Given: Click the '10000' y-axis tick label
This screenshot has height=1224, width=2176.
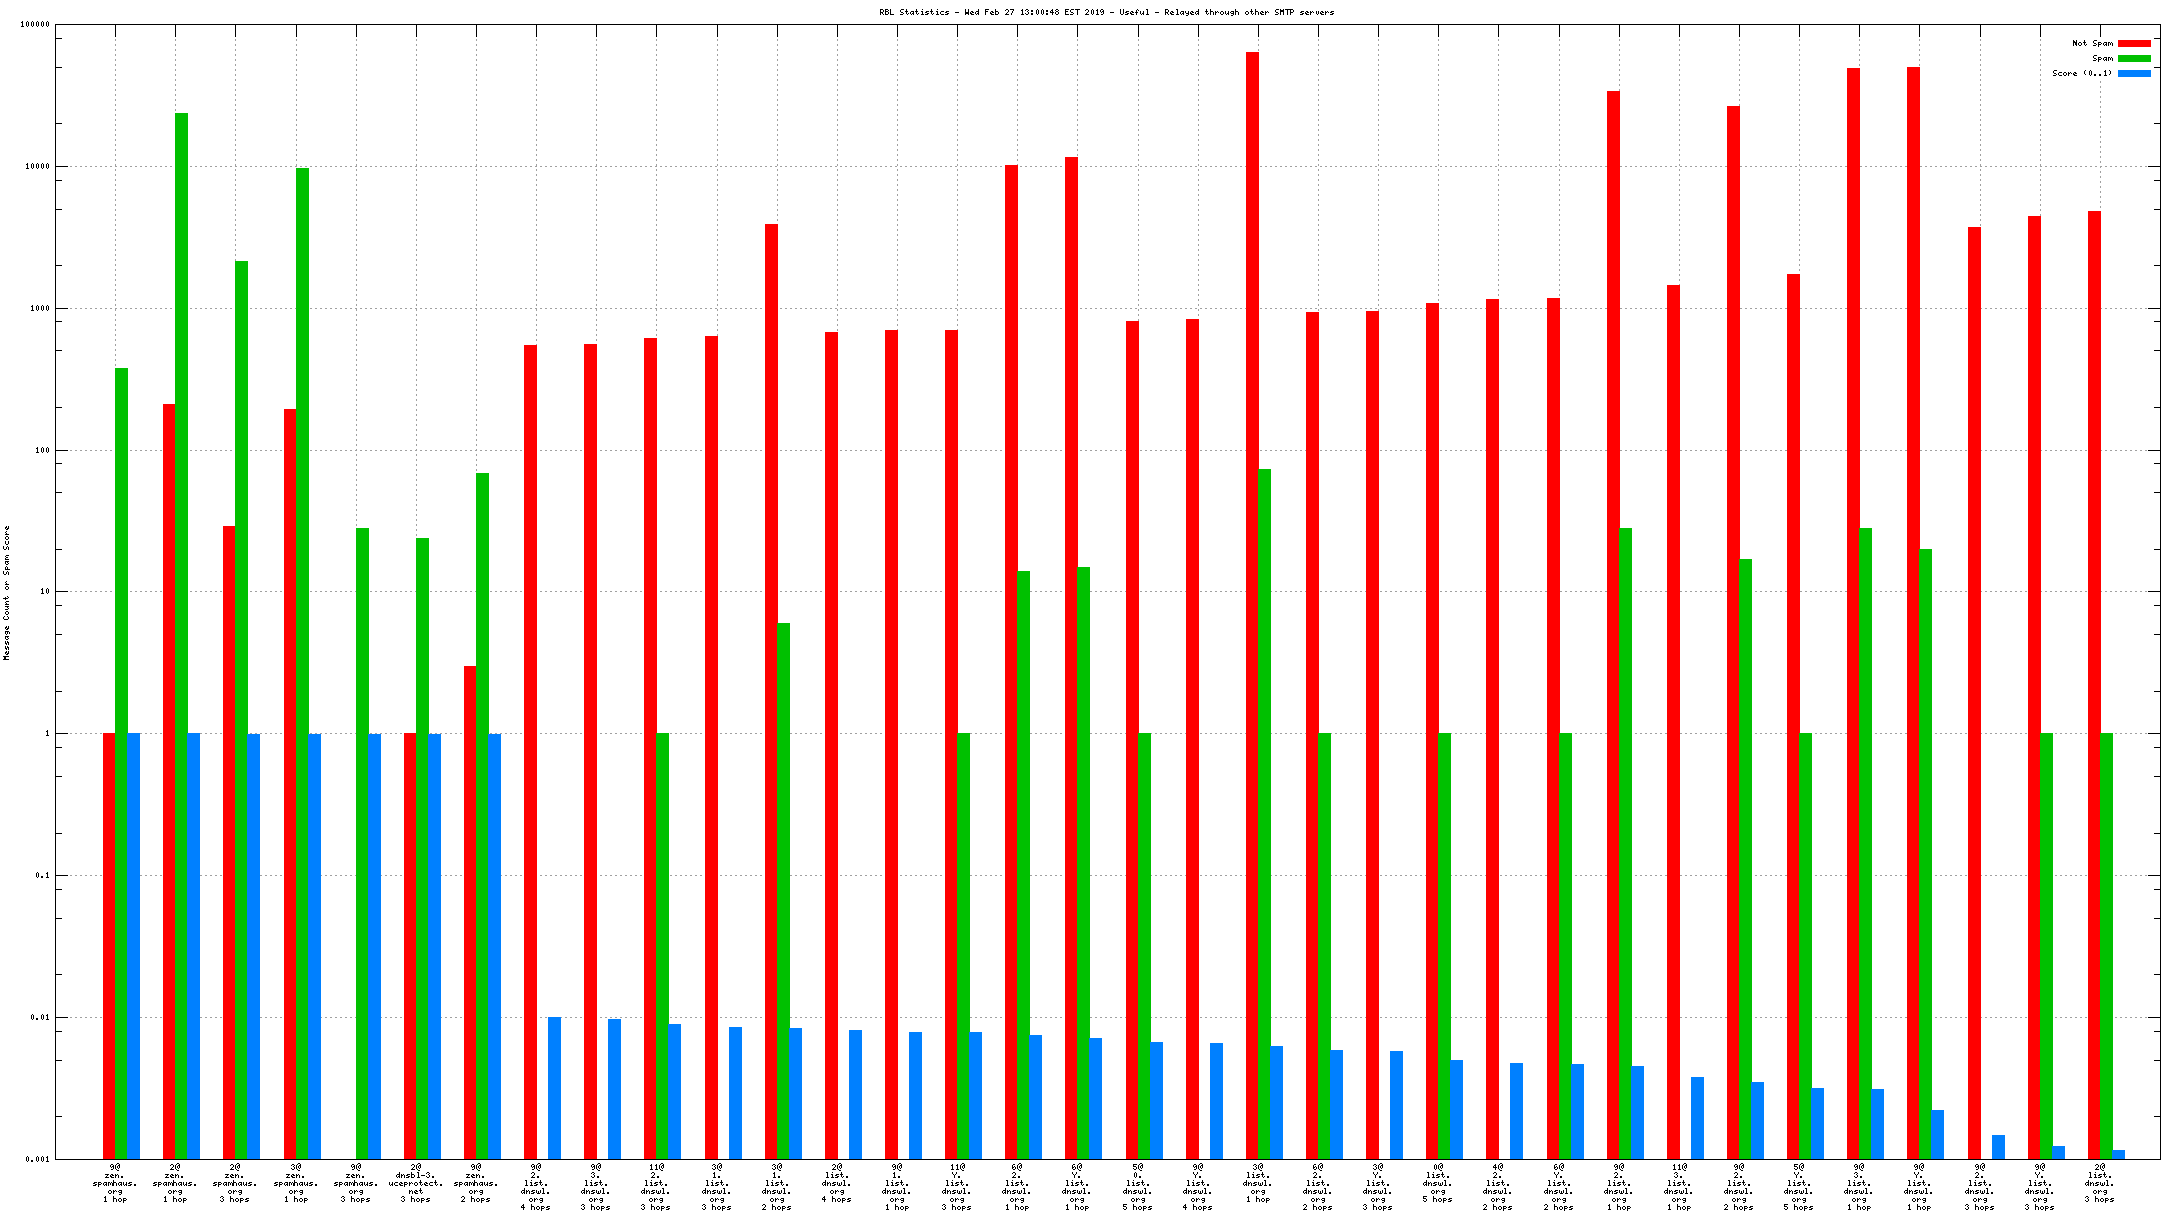Looking at the screenshot, I should (x=36, y=167).
